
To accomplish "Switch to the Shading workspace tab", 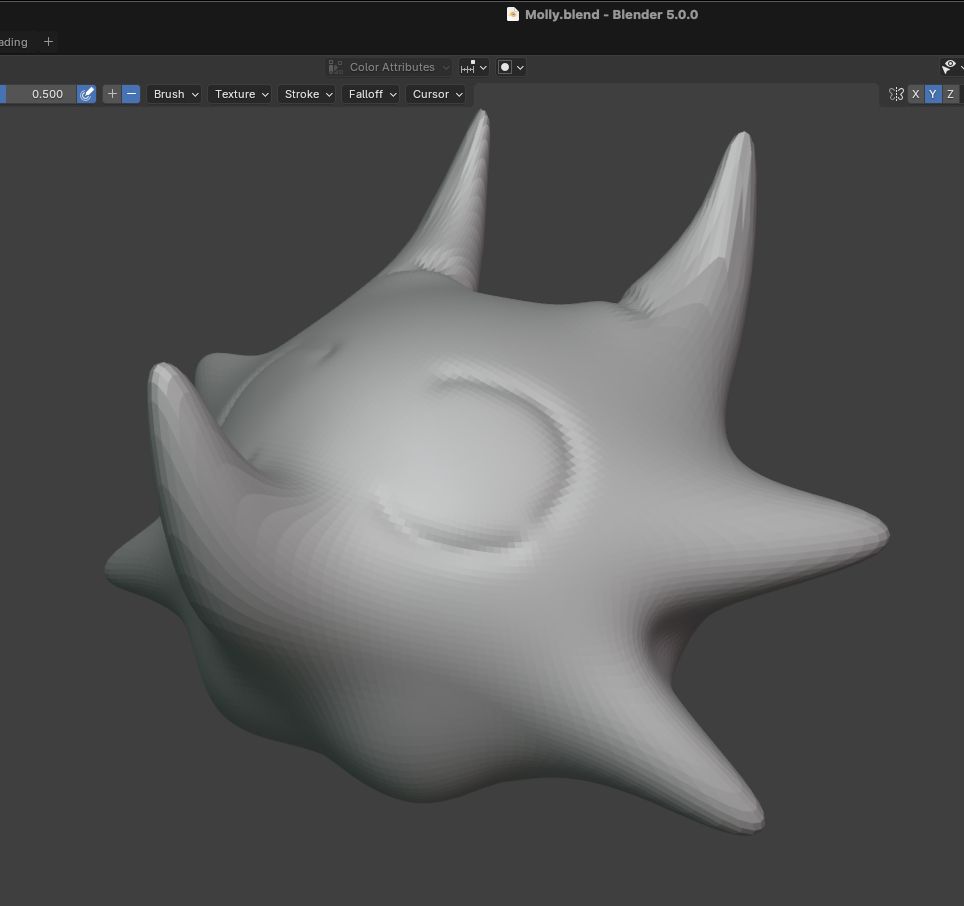I will point(11,42).
